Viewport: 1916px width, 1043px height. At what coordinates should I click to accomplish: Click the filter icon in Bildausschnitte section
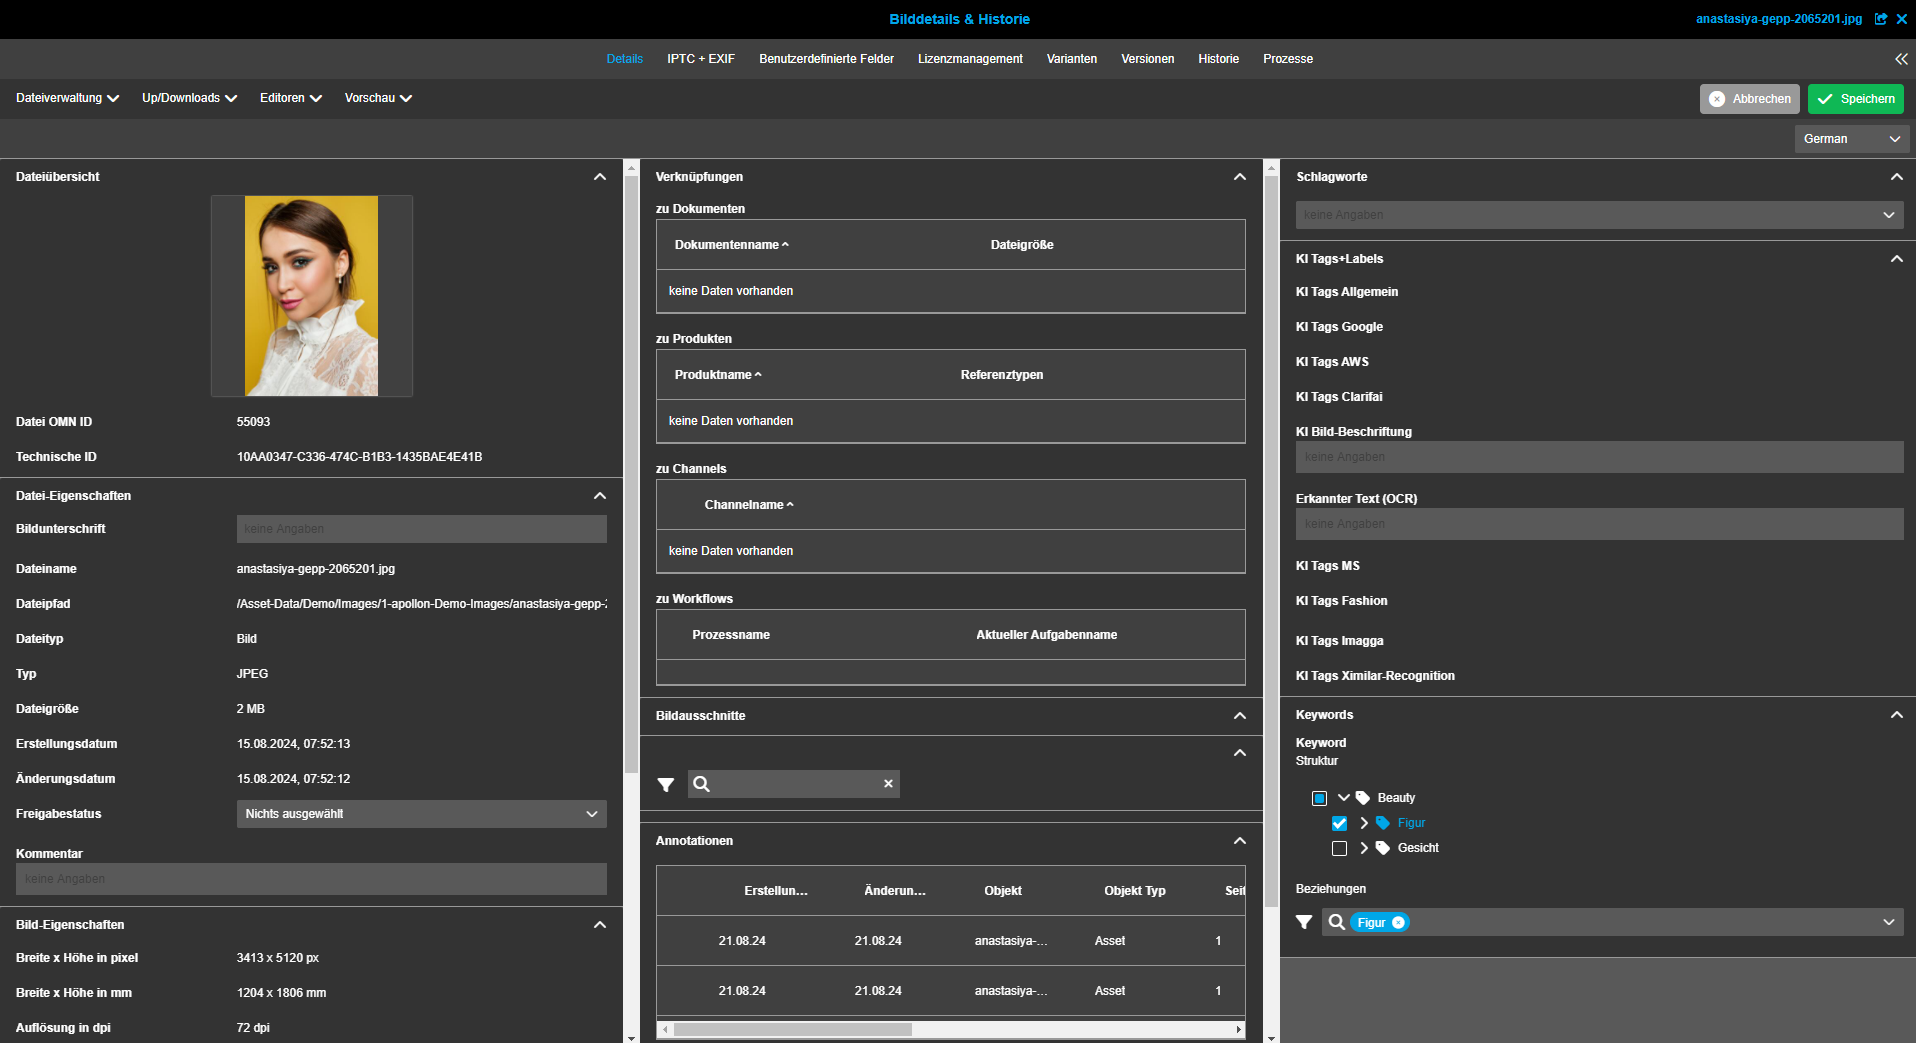(x=666, y=785)
